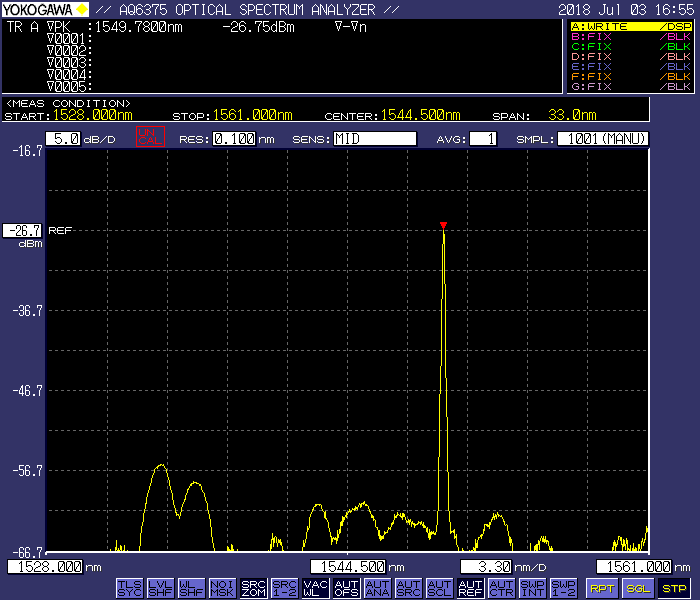700x600 pixels.
Task: Open the SENS sensitivity field set to MID
Action: click(375, 139)
